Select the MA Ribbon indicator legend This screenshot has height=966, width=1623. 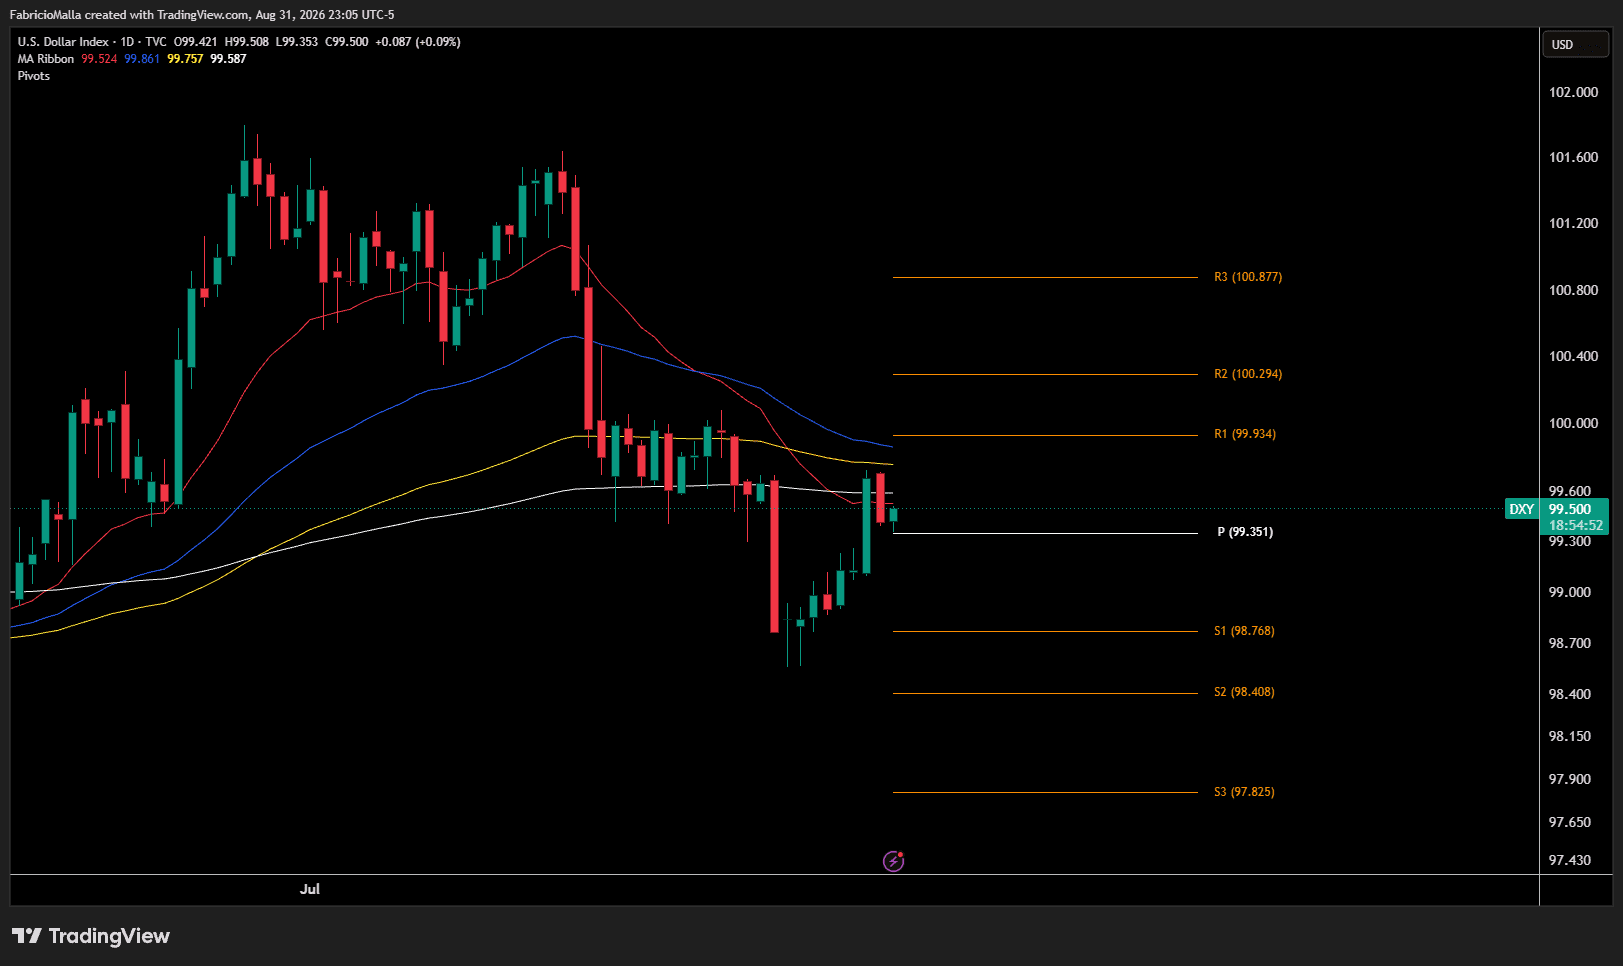pos(45,59)
